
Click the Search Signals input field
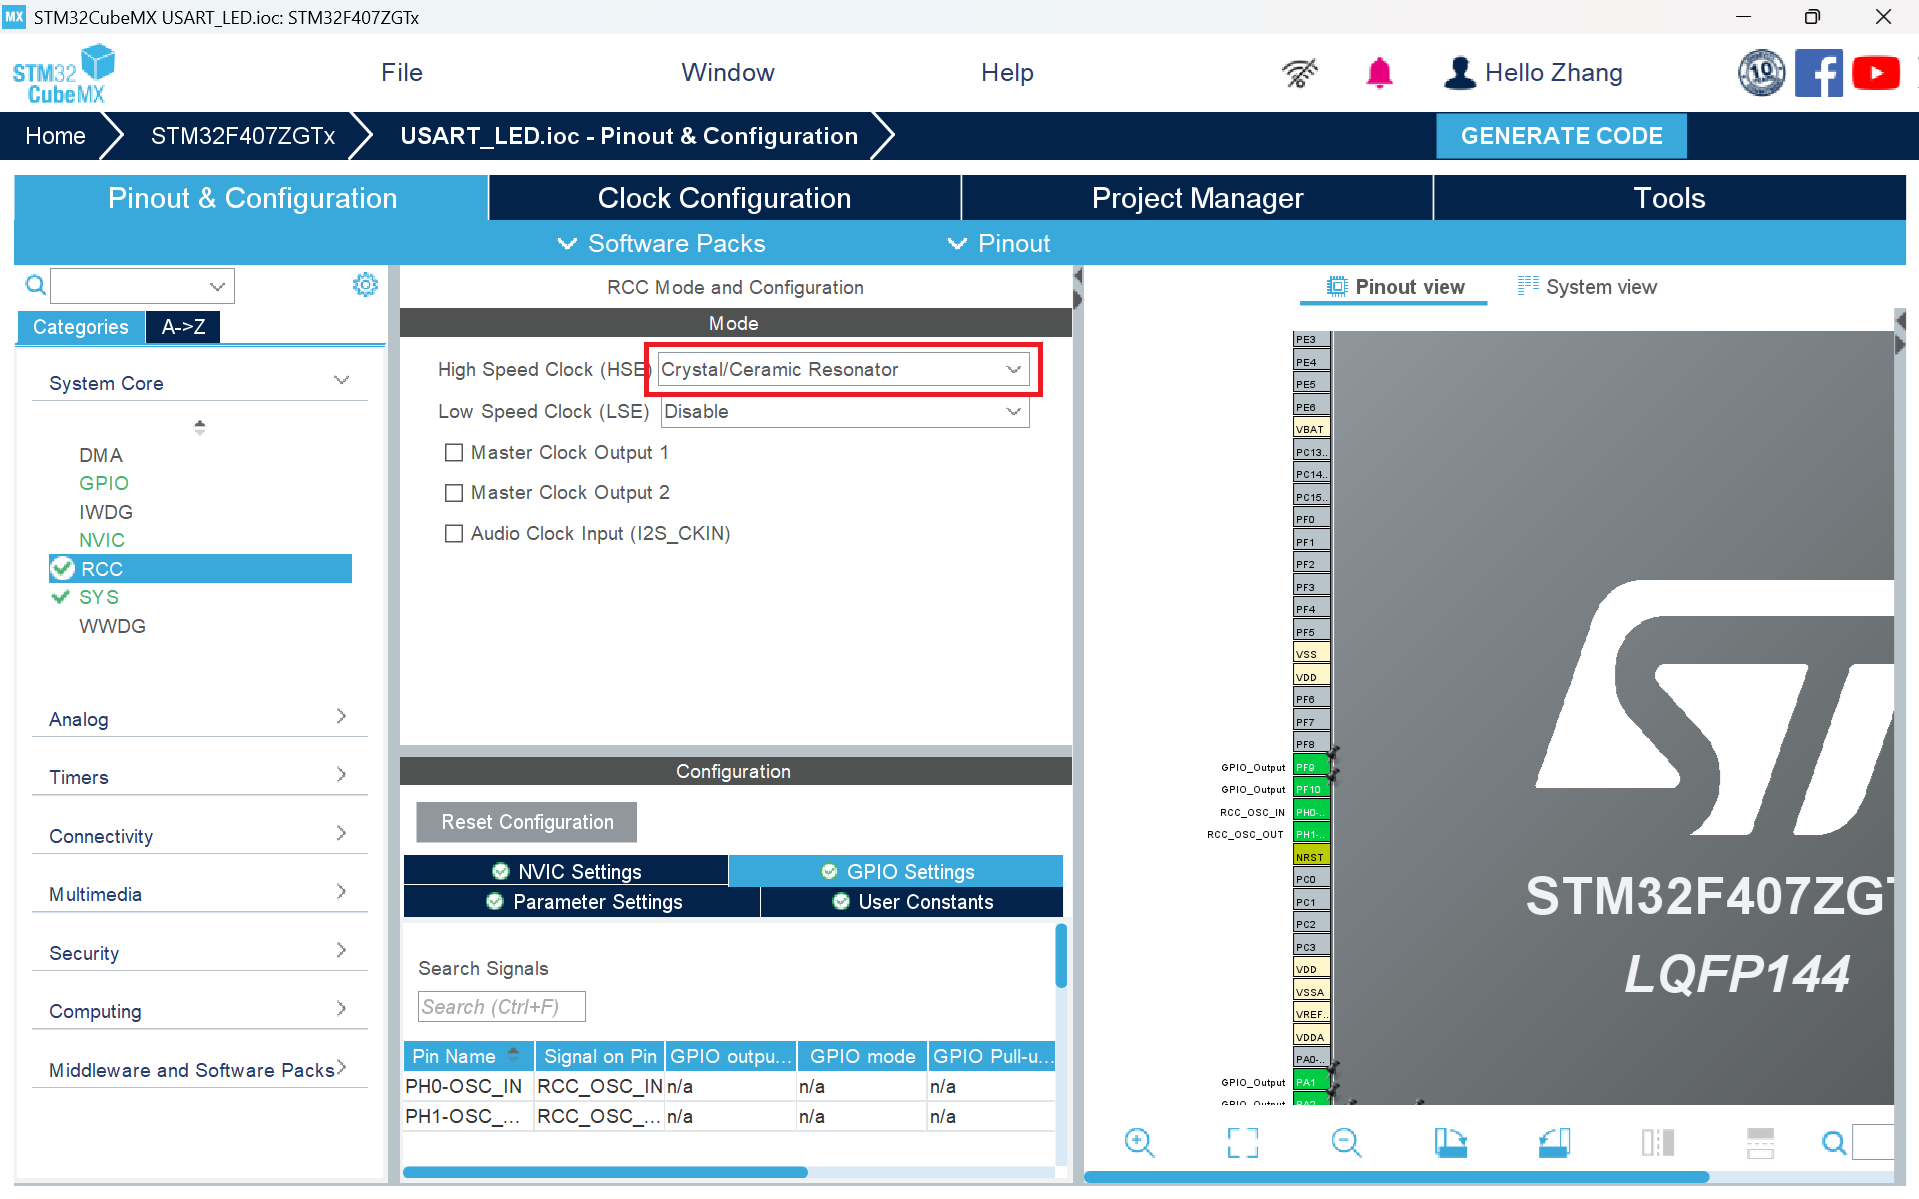[501, 1007]
